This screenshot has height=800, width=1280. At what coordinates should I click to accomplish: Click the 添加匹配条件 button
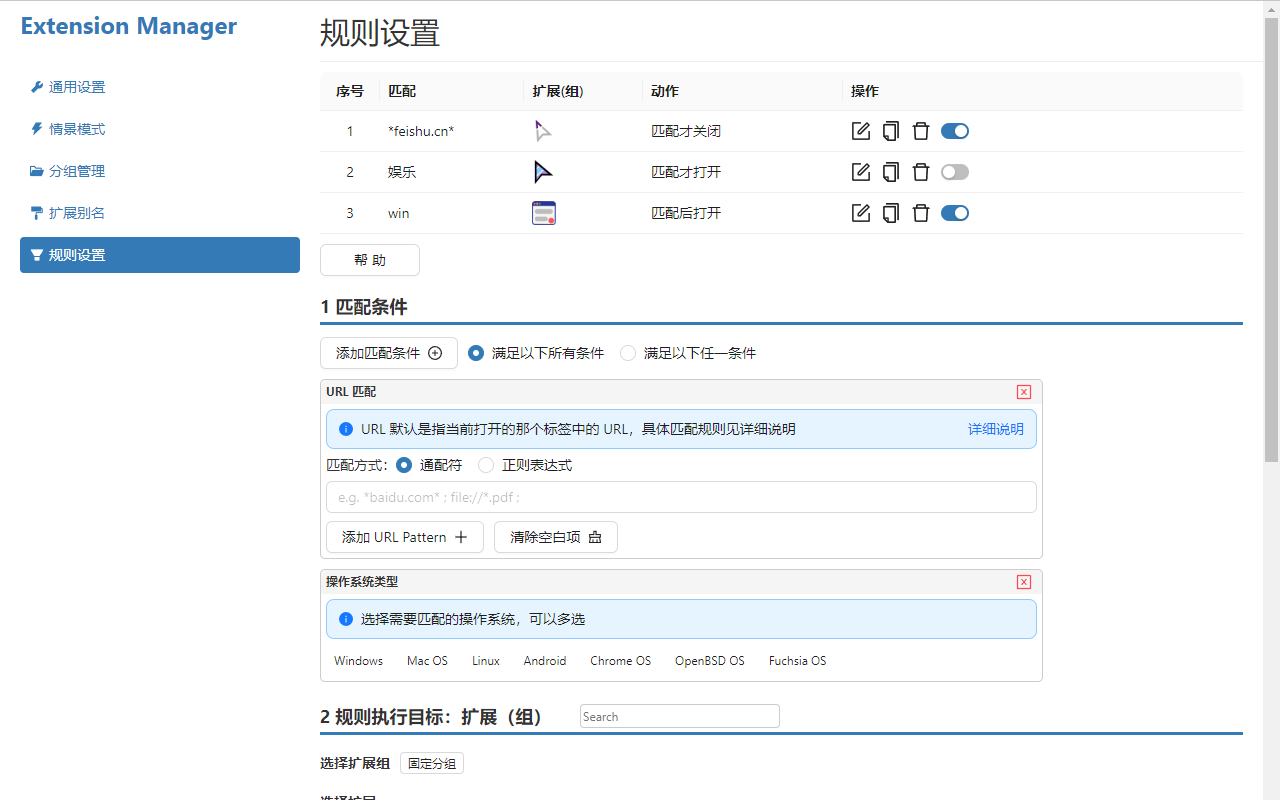tap(388, 353)
